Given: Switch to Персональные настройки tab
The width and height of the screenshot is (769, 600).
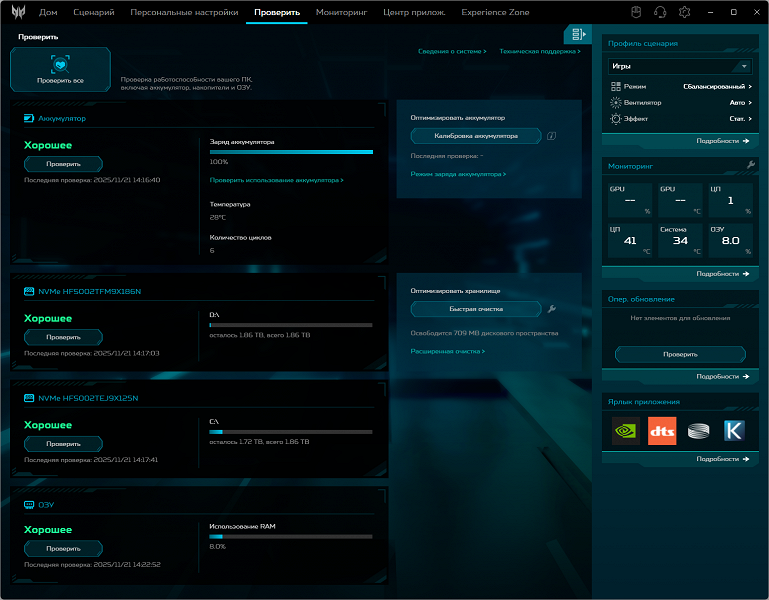Looking at the screenshot, I should click(184, 12).
